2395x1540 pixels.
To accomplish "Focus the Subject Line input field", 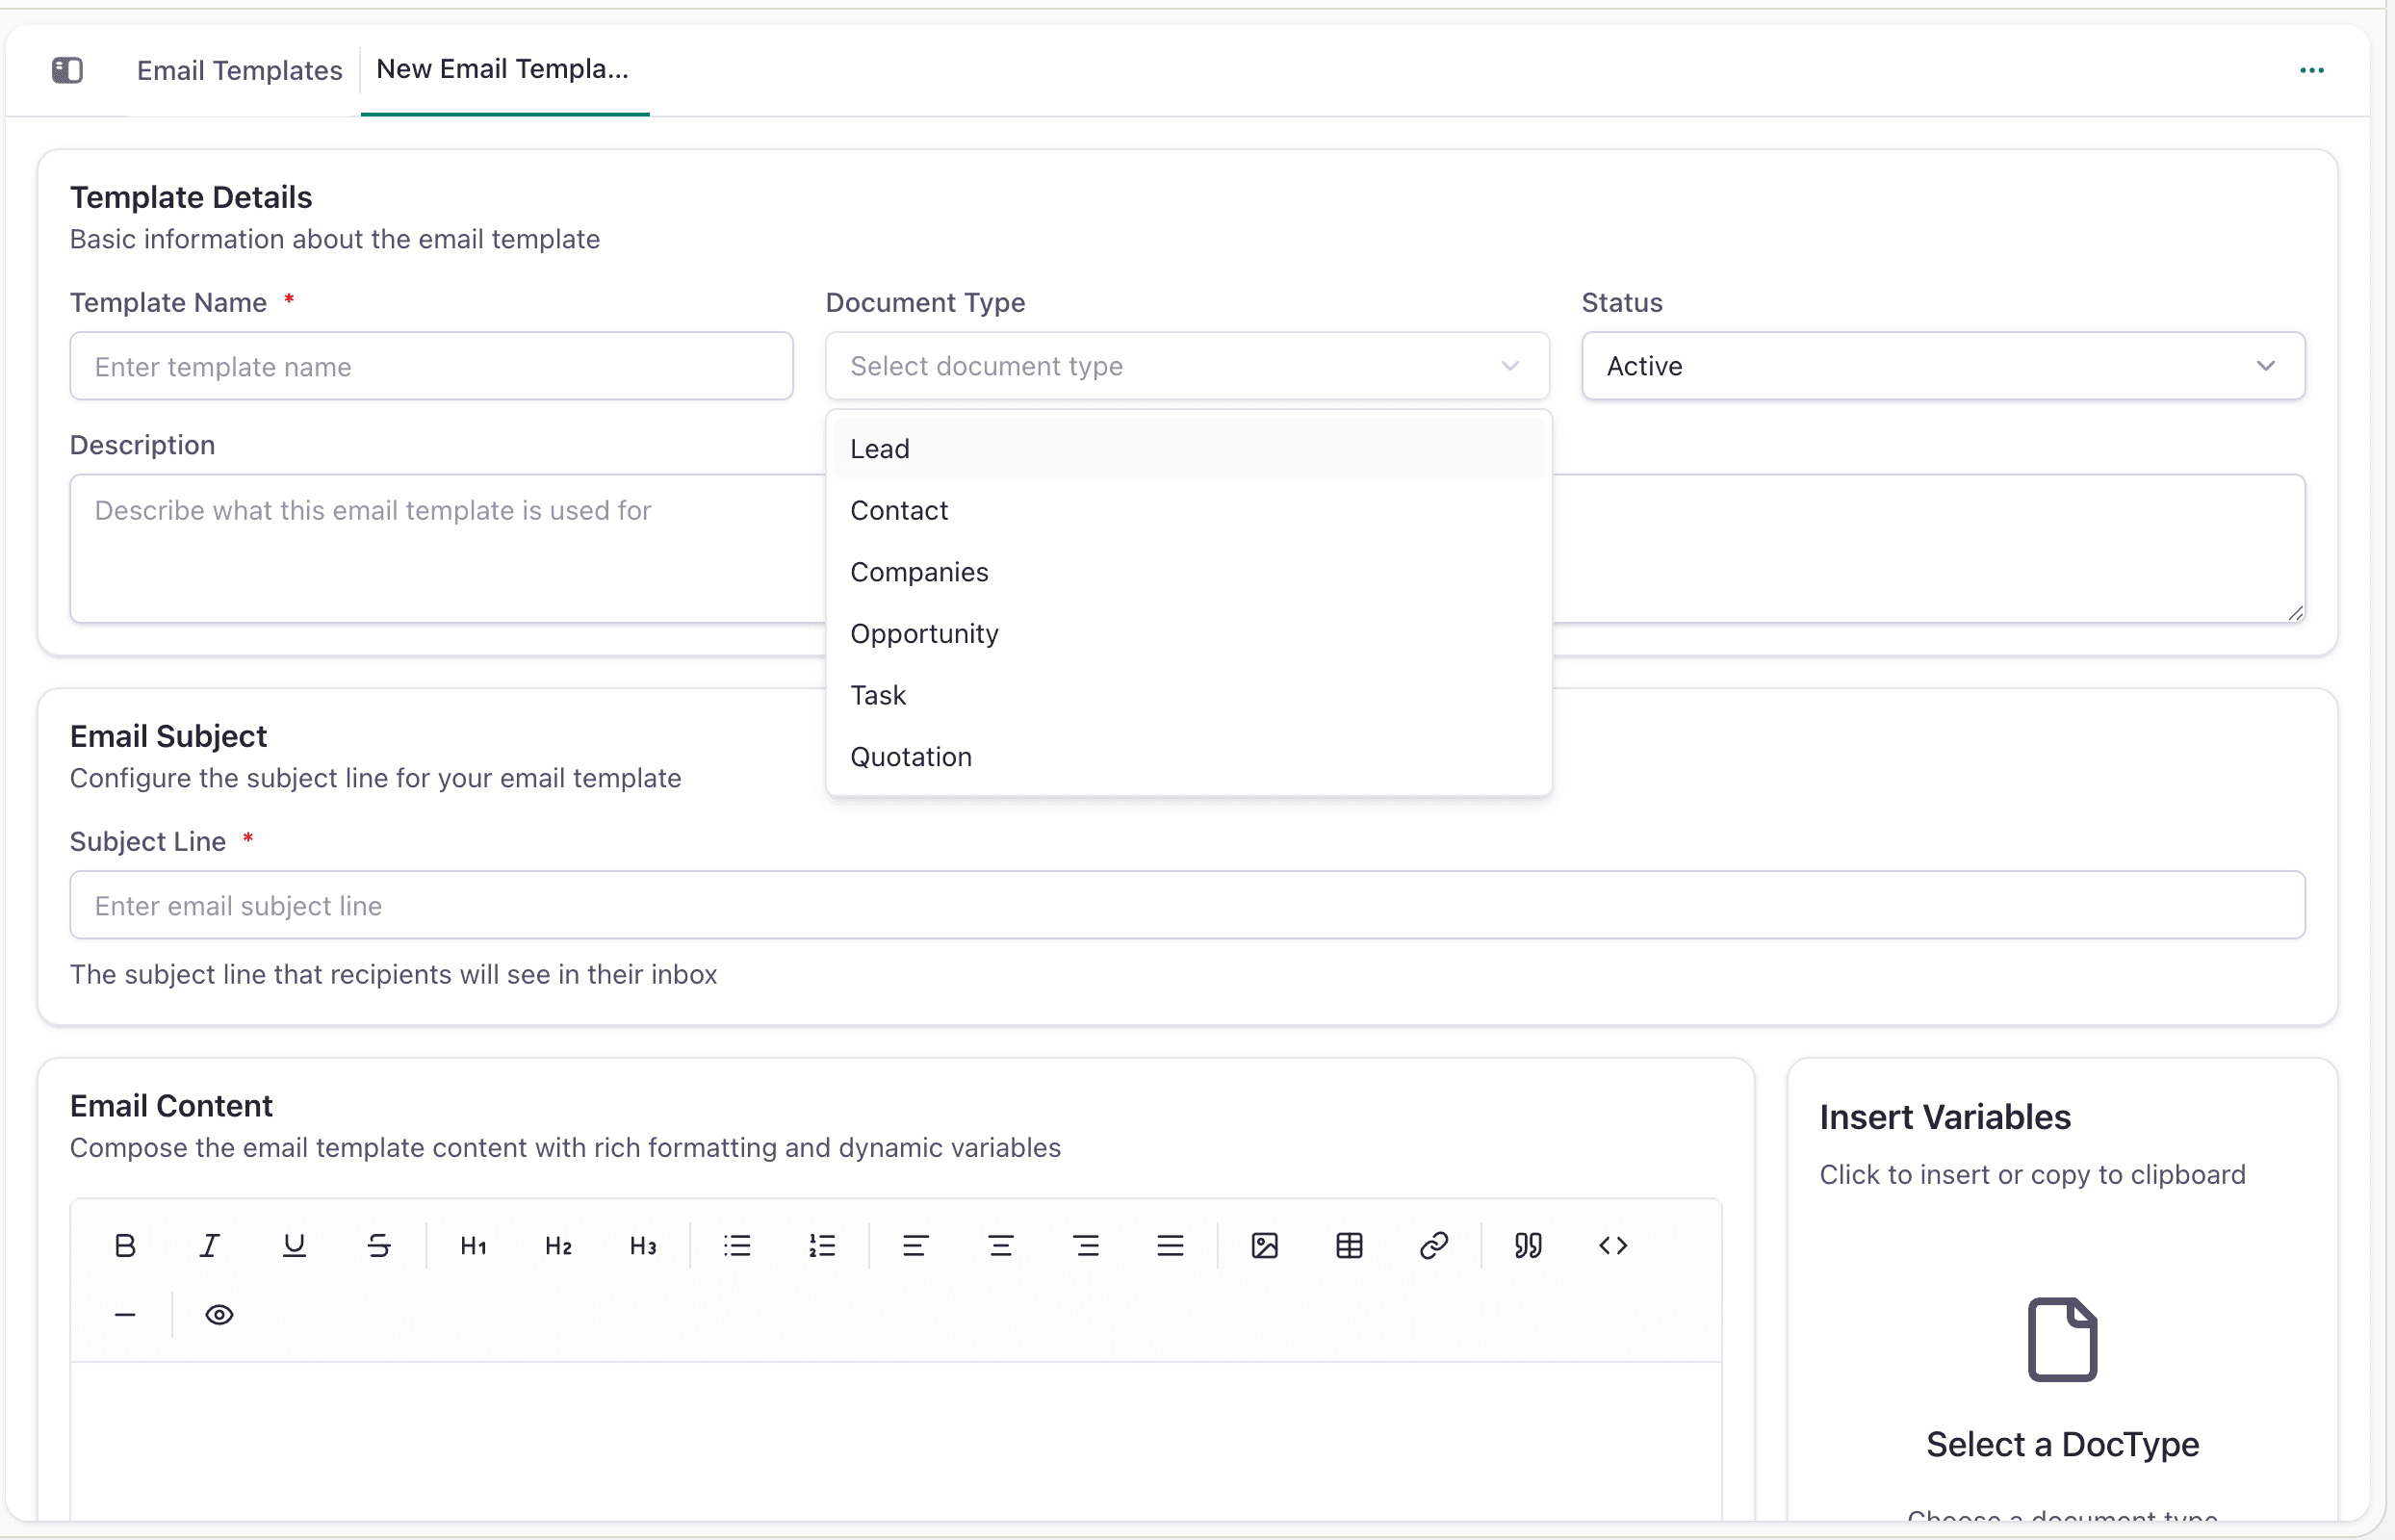I will click(1187, 905).
